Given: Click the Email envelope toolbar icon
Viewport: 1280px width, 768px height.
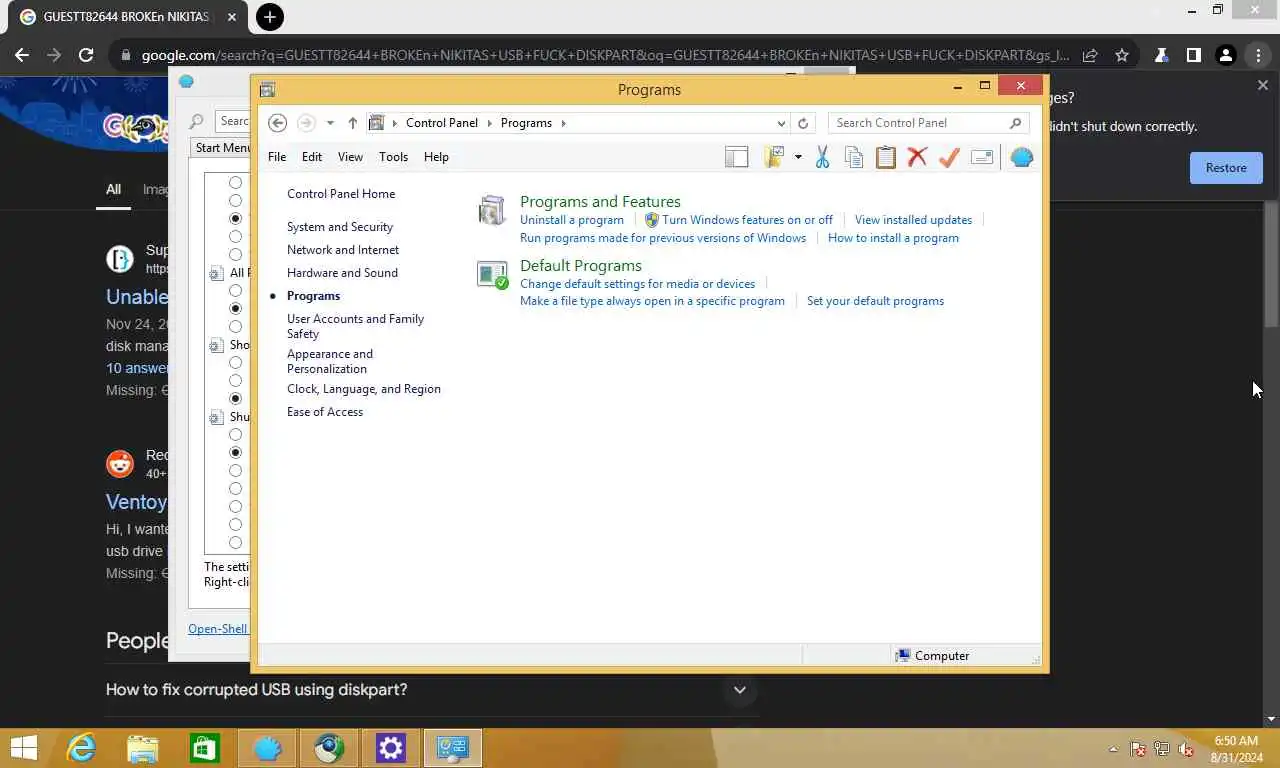Looking at the screenshot, I should coord(982,157).
